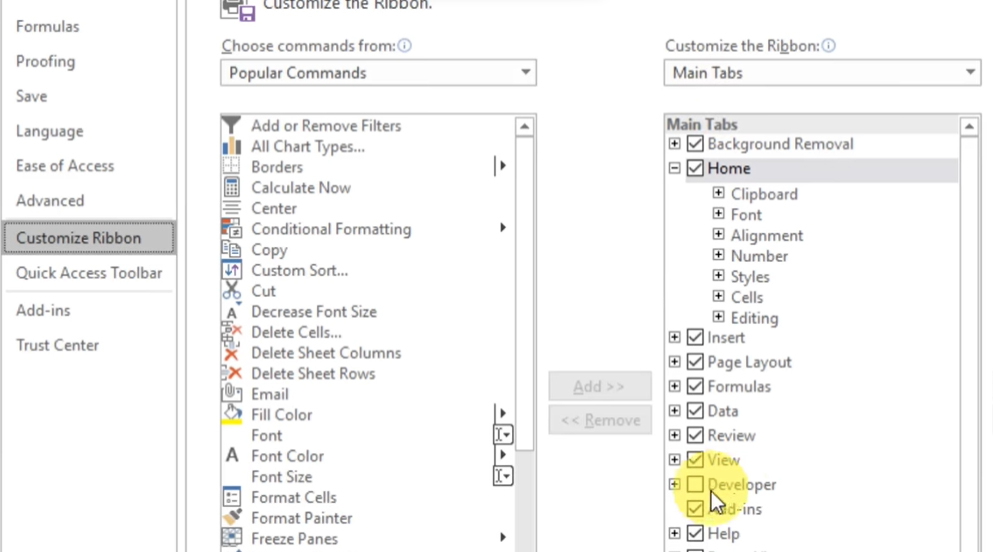993x552 pixels.
Task: Expand the Clipboard group under Home
Action: click(718, 194)
